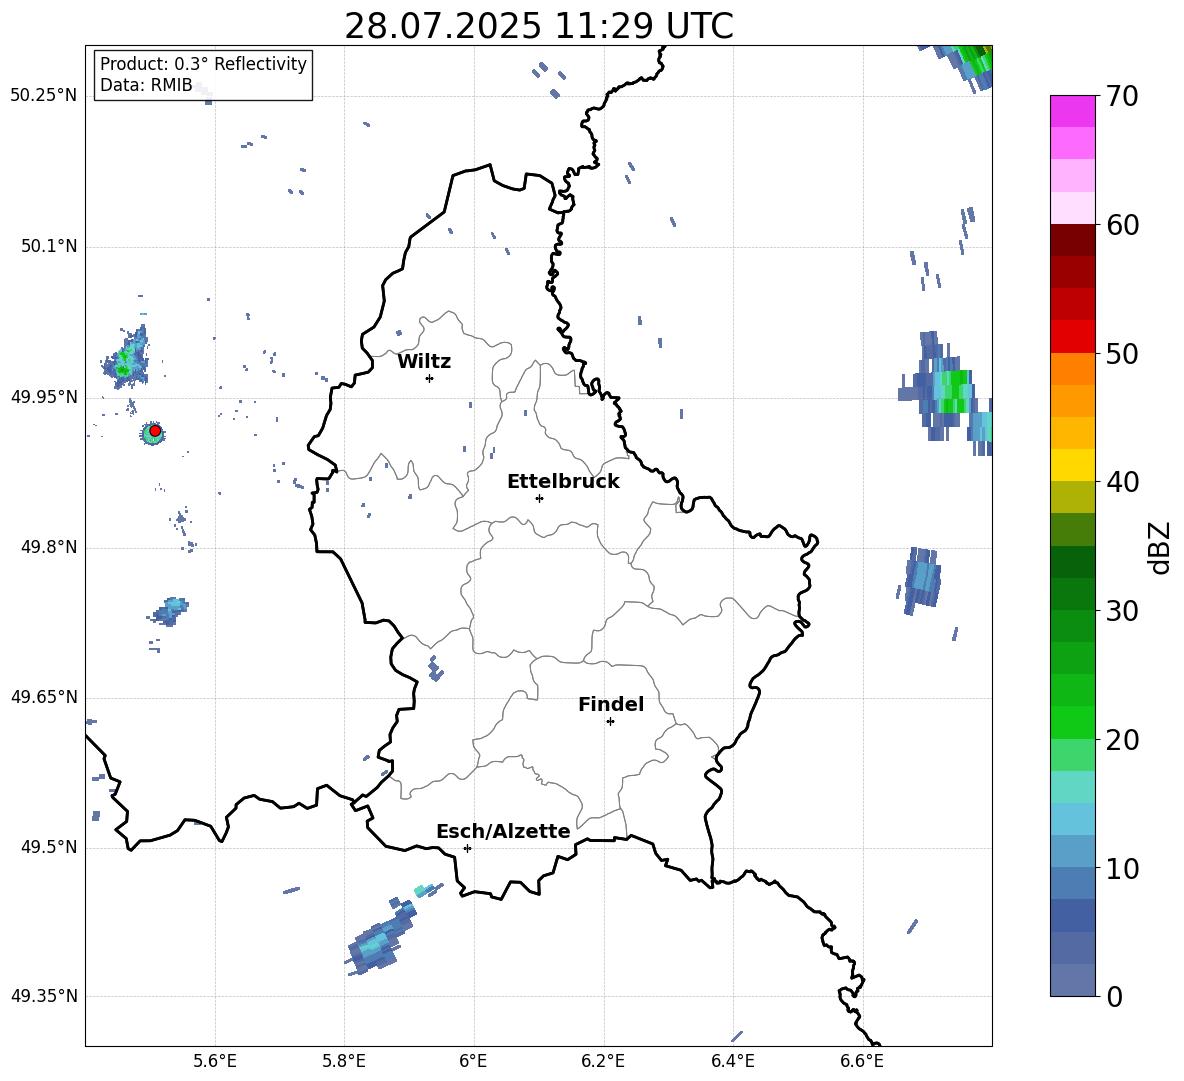1184x1081 pixels.
Task: Click the cross marker below Findel
Action: coord(610,722)
